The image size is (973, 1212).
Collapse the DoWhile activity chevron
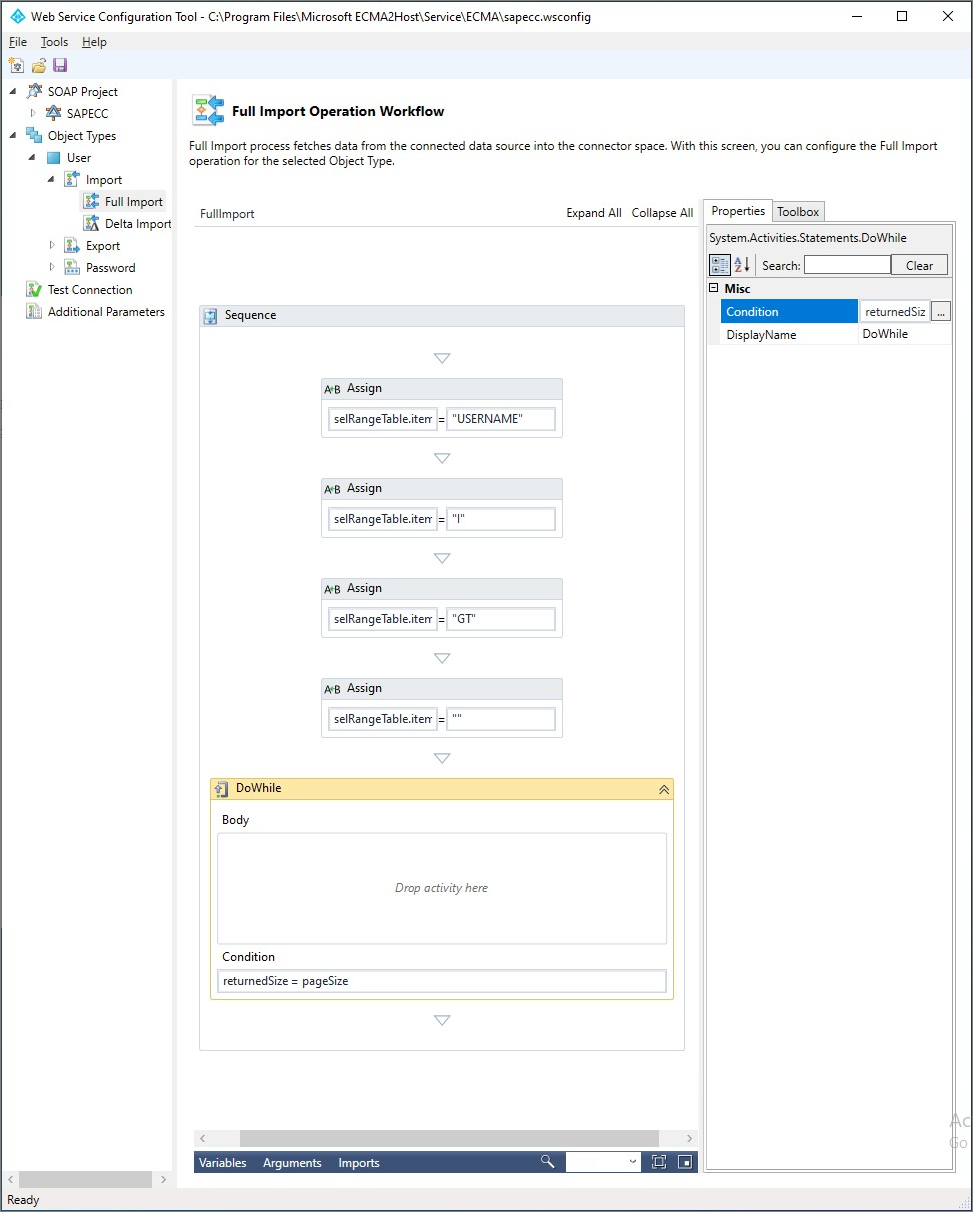tap(663, 789)
